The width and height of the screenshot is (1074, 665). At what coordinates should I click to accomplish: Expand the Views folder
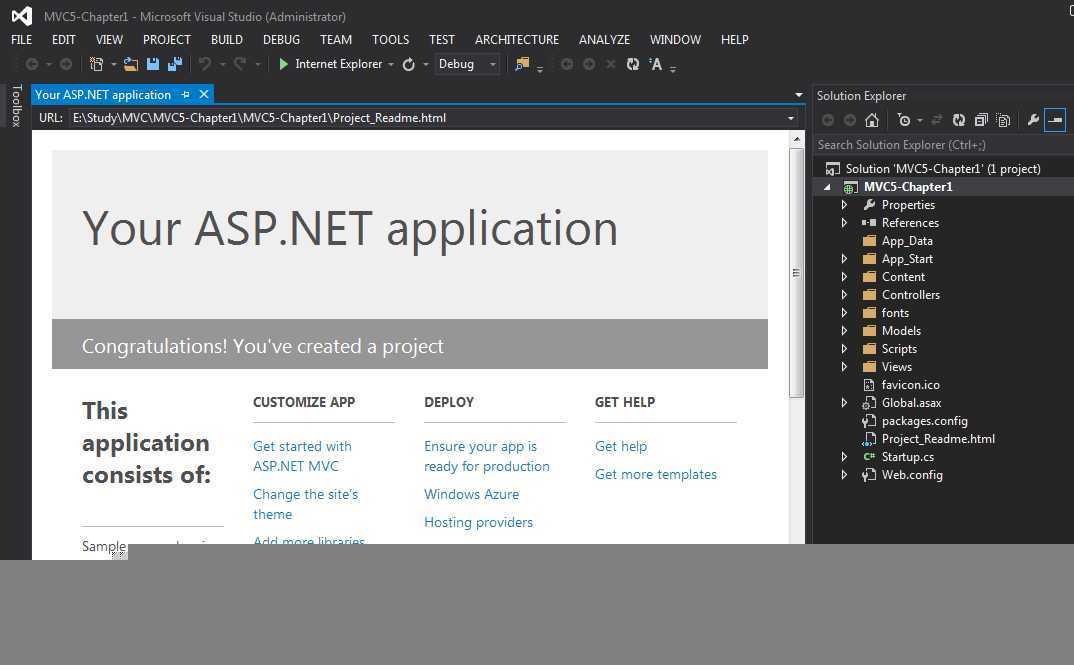pos(844,366)
